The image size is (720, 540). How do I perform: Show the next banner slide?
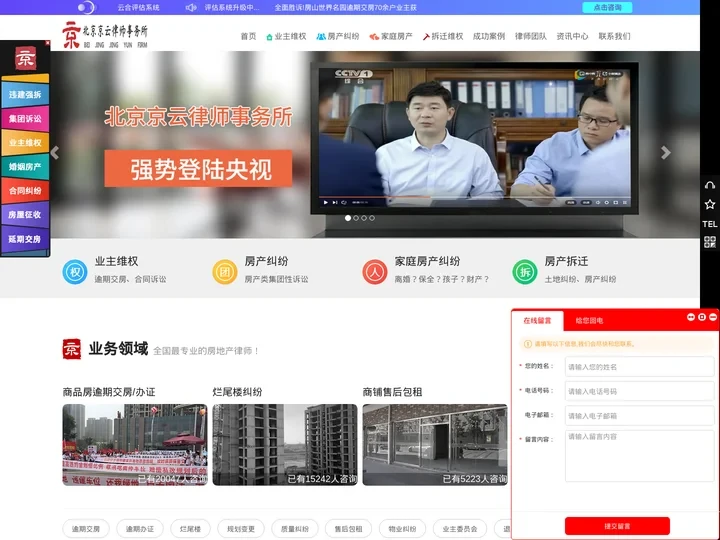tap(666, 152)
